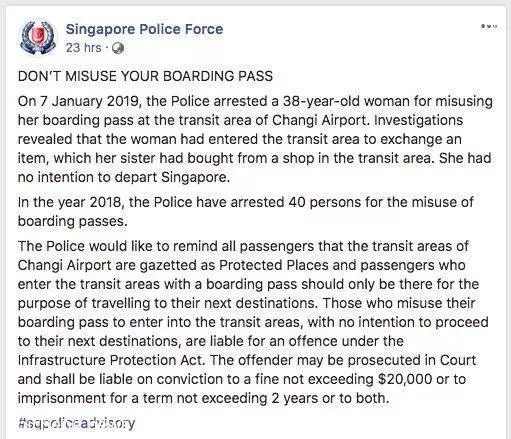Click the DON'T MISUSE YOUR BOARDING PASS heading

145,76
